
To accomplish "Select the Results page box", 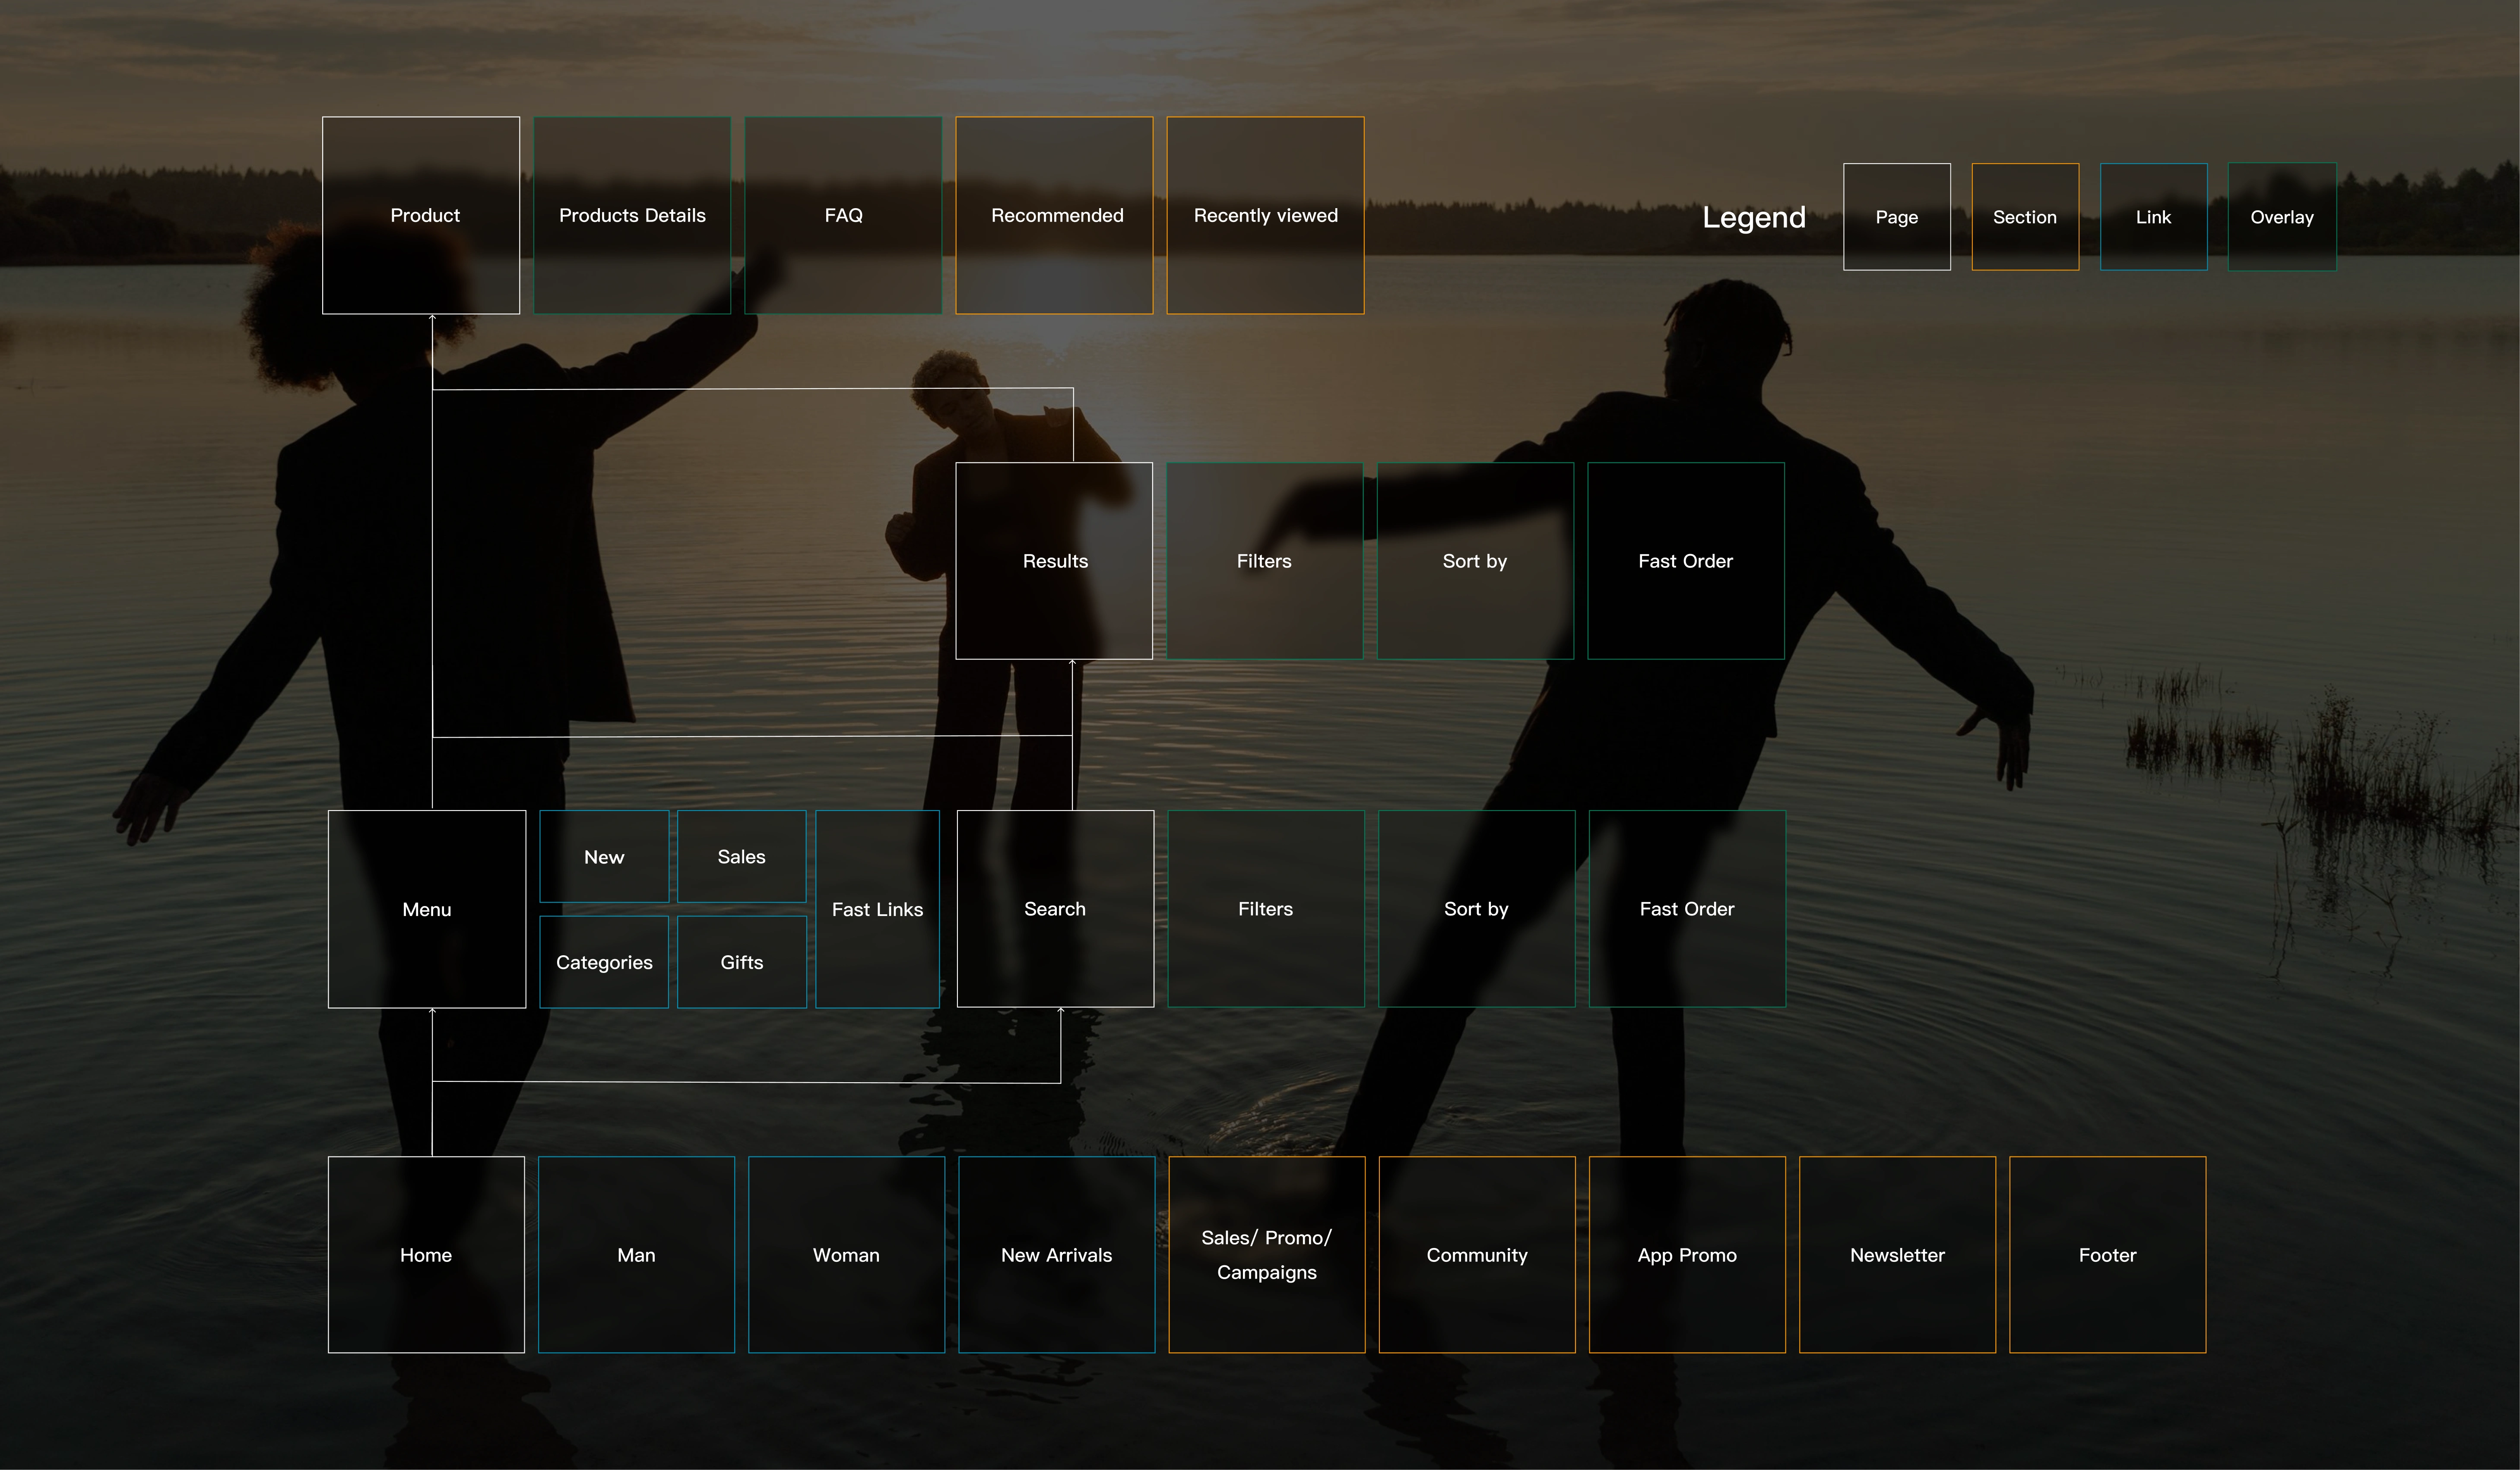I will (x=1054, y=561).
